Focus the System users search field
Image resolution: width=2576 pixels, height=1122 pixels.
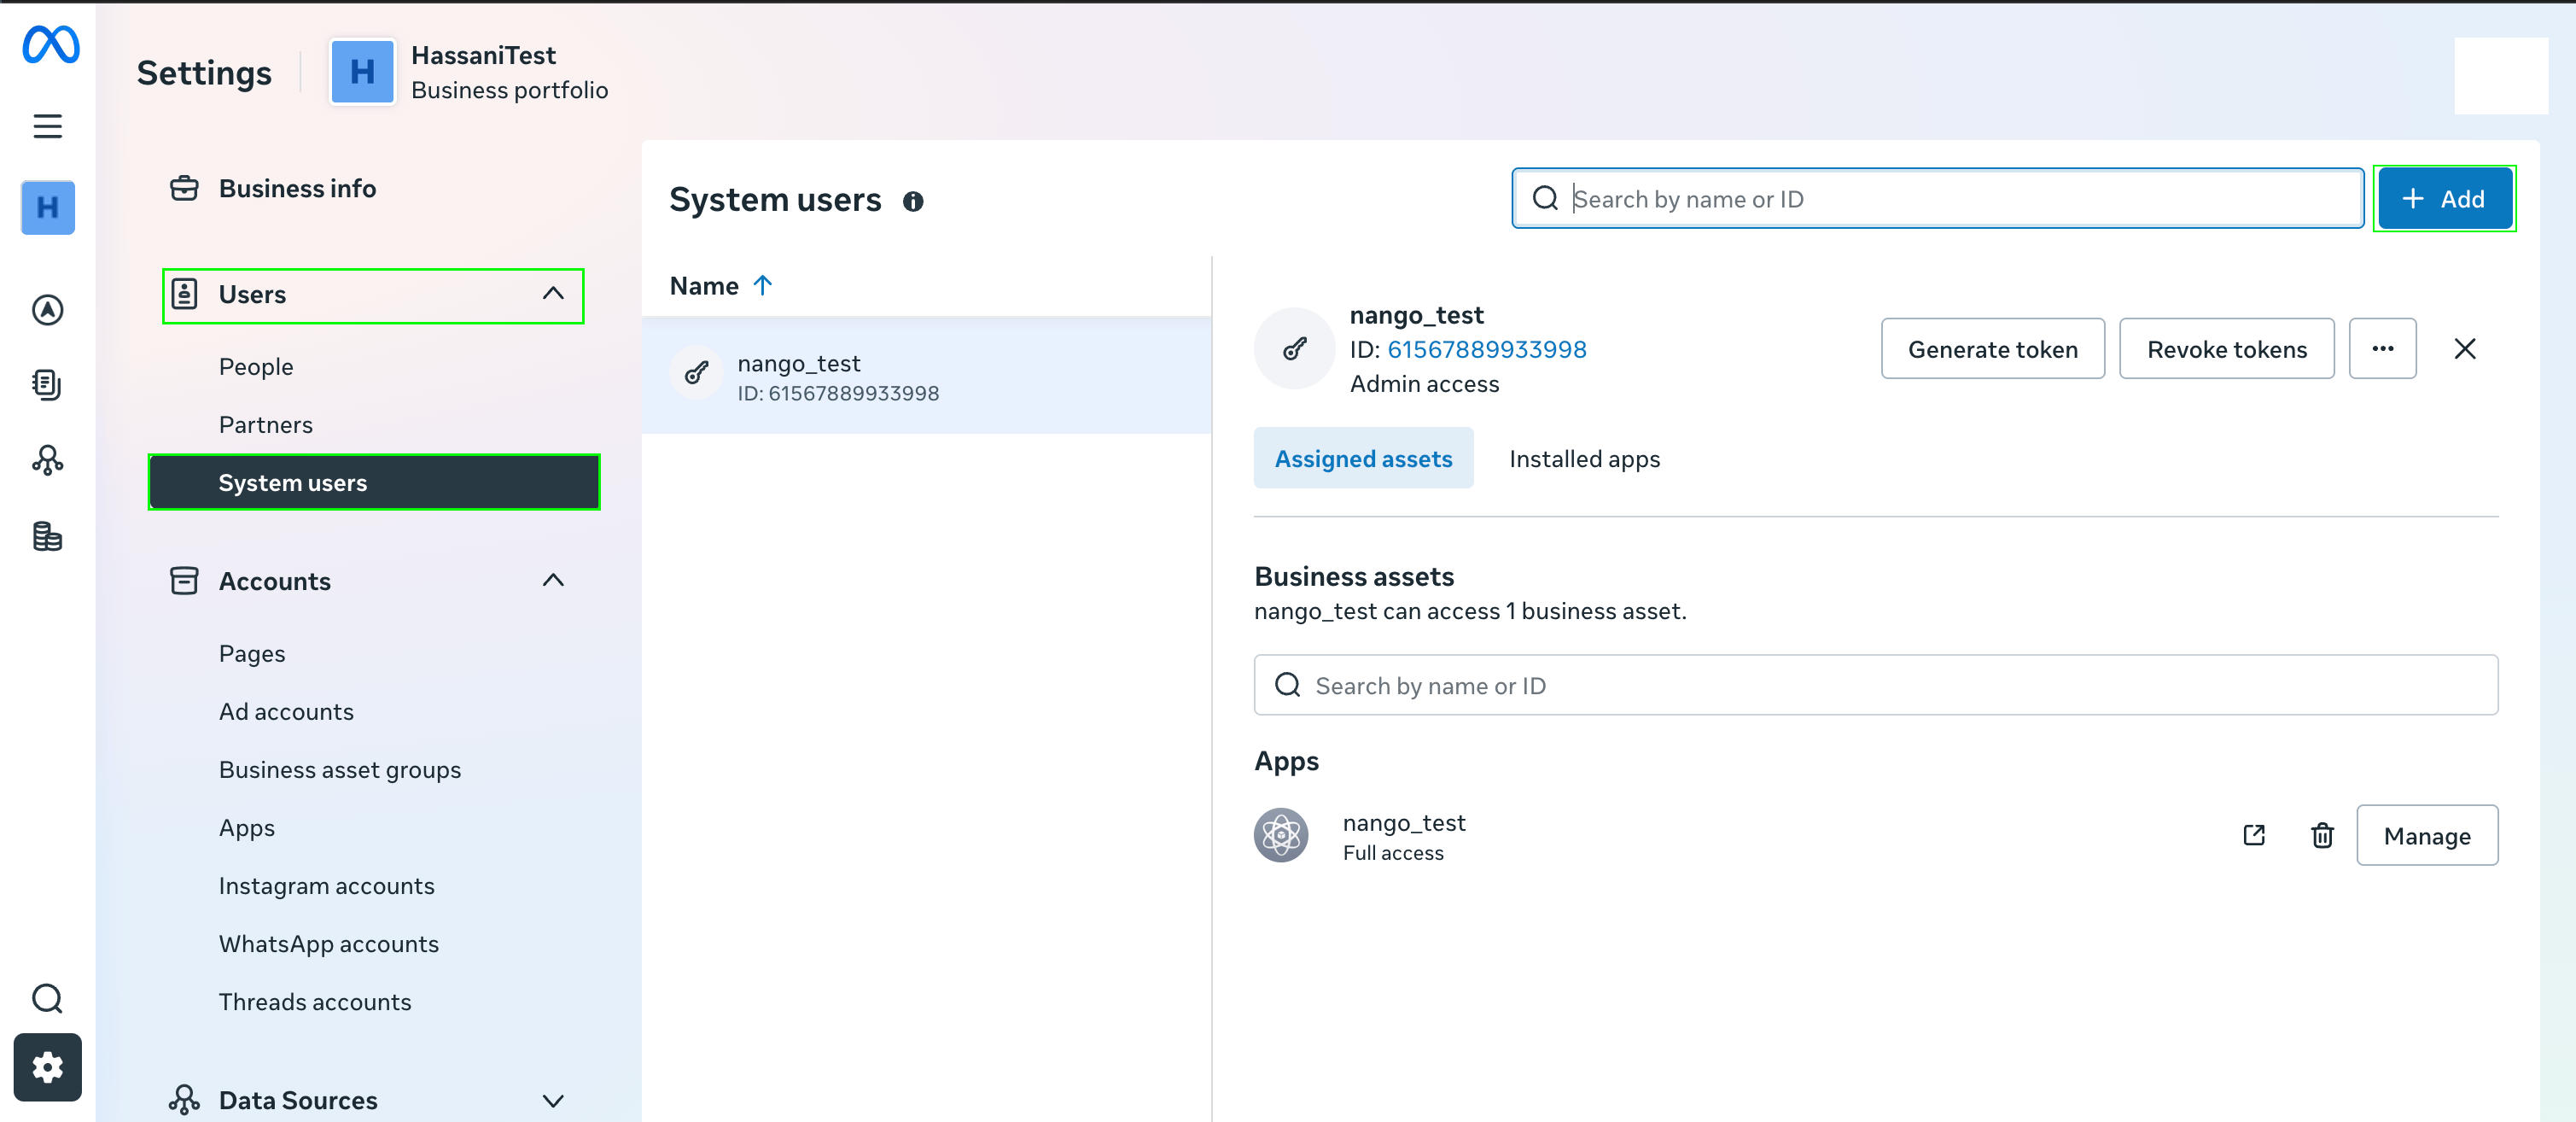[1937, 198]
